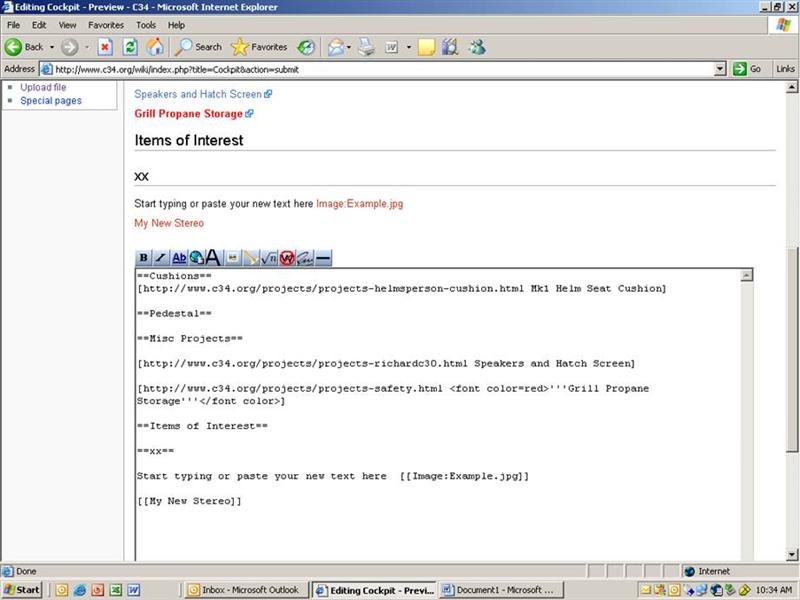The width and height of the screenshot is (800, 600).
Task: Open the Back button history dropdown arrow
Action: coord(52,47)
